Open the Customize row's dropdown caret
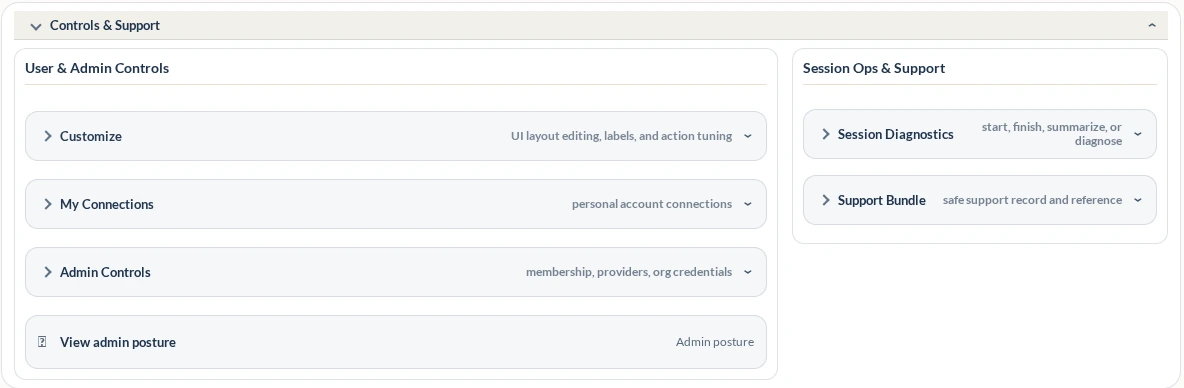Viewport: 1184px width, 388px height. (748, 137)
